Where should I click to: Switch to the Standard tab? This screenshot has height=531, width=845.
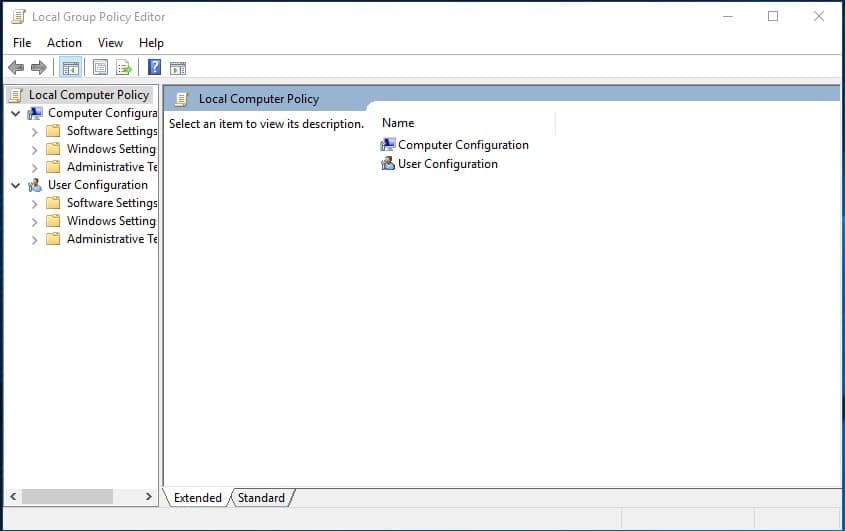(261, 498)
